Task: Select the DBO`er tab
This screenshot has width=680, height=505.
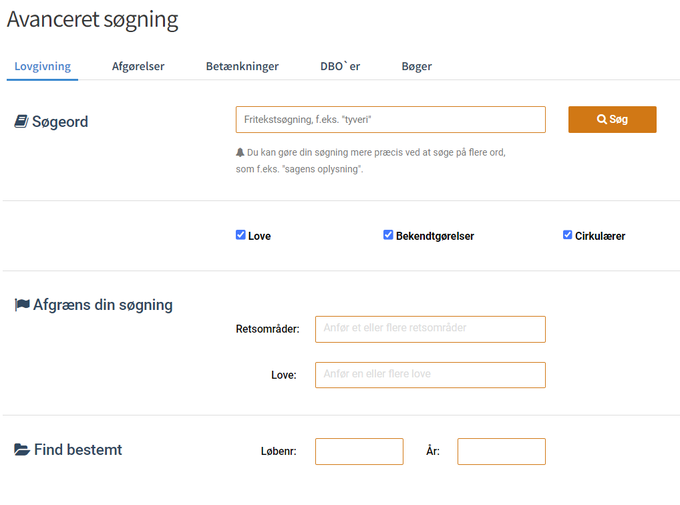Action: [340, 66]
